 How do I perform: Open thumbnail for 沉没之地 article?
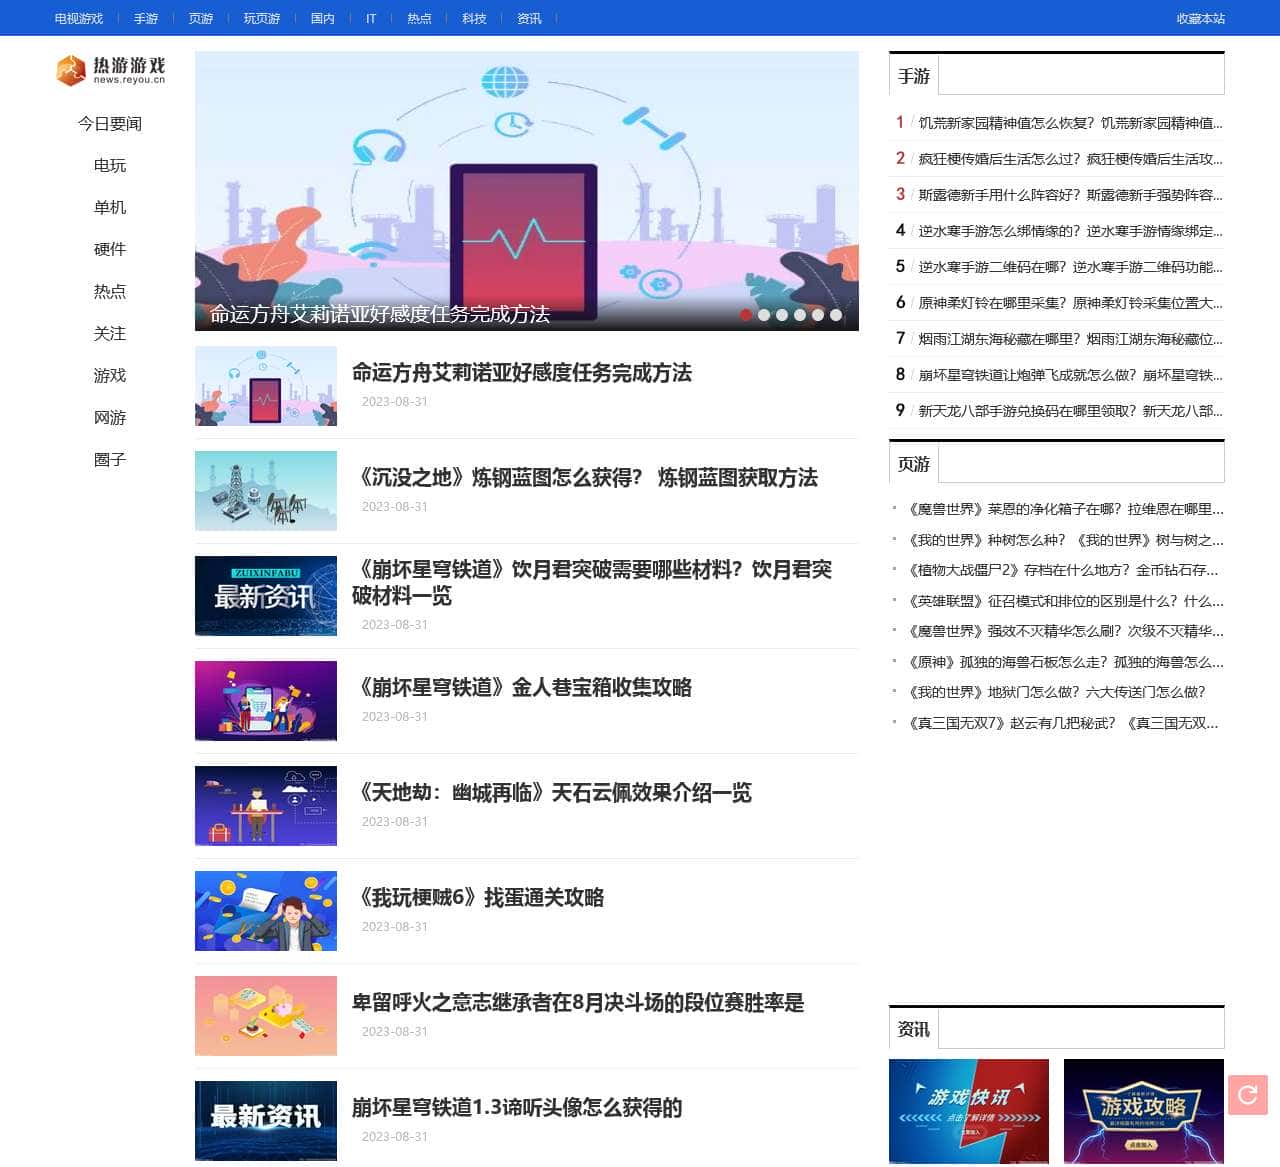(266, 491)
